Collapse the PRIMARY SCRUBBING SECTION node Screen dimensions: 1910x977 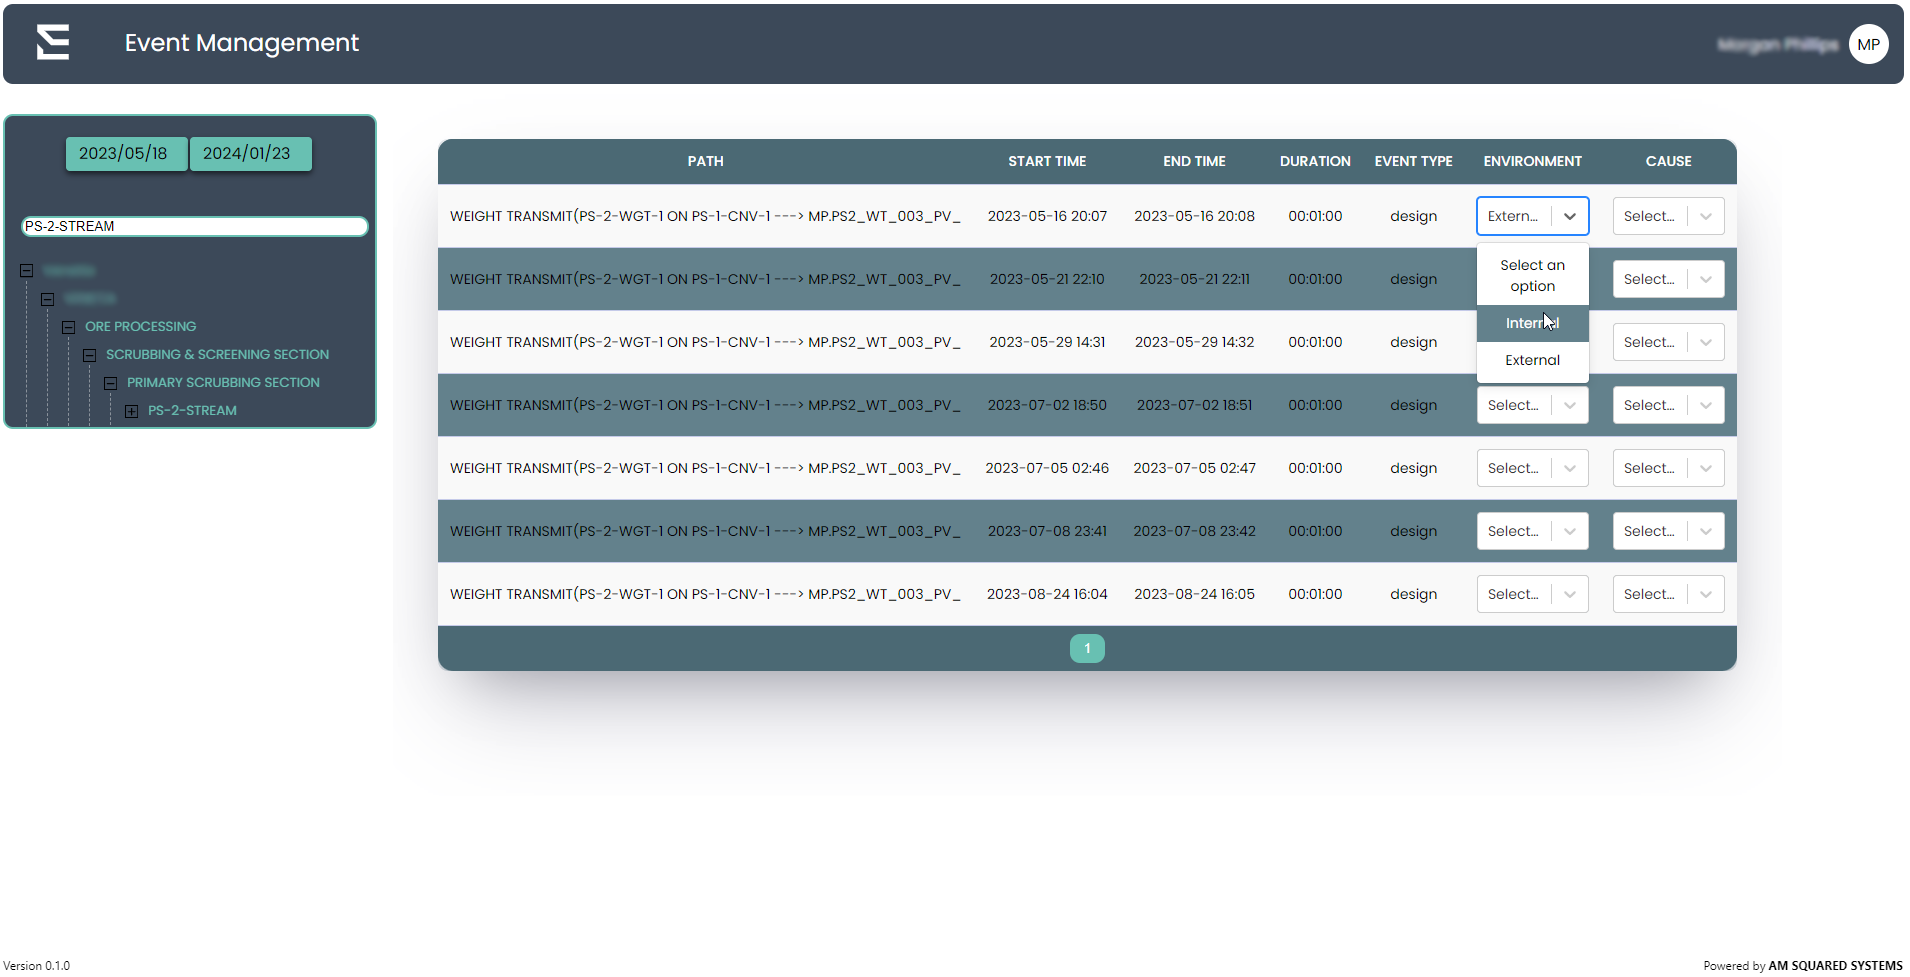tap(110, 383)
